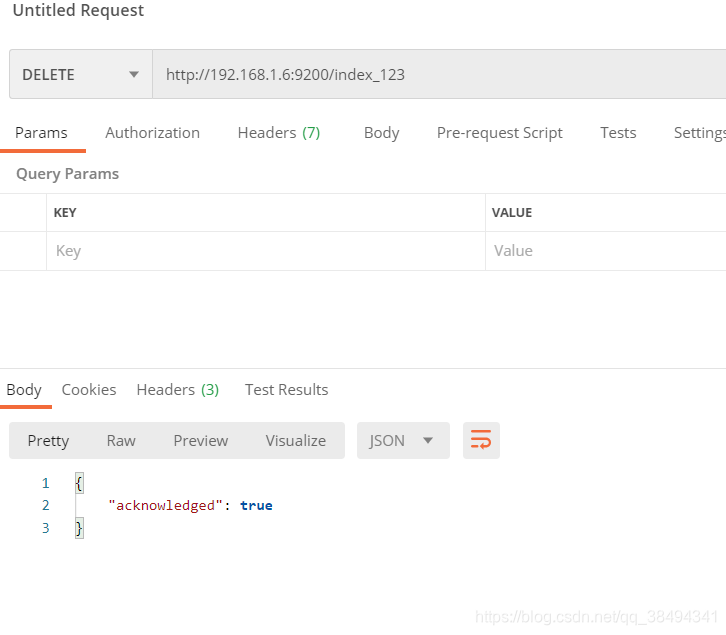
Task: Select the Raw response view
Action: tap(121, 440)
